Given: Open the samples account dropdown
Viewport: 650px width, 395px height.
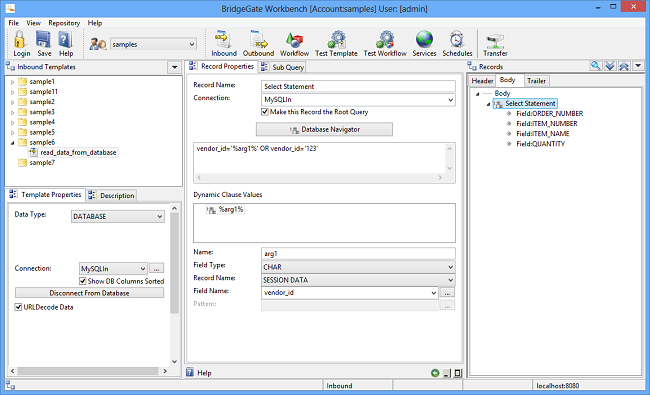Looking at the screenshot, I should click(x=192, y=44).
